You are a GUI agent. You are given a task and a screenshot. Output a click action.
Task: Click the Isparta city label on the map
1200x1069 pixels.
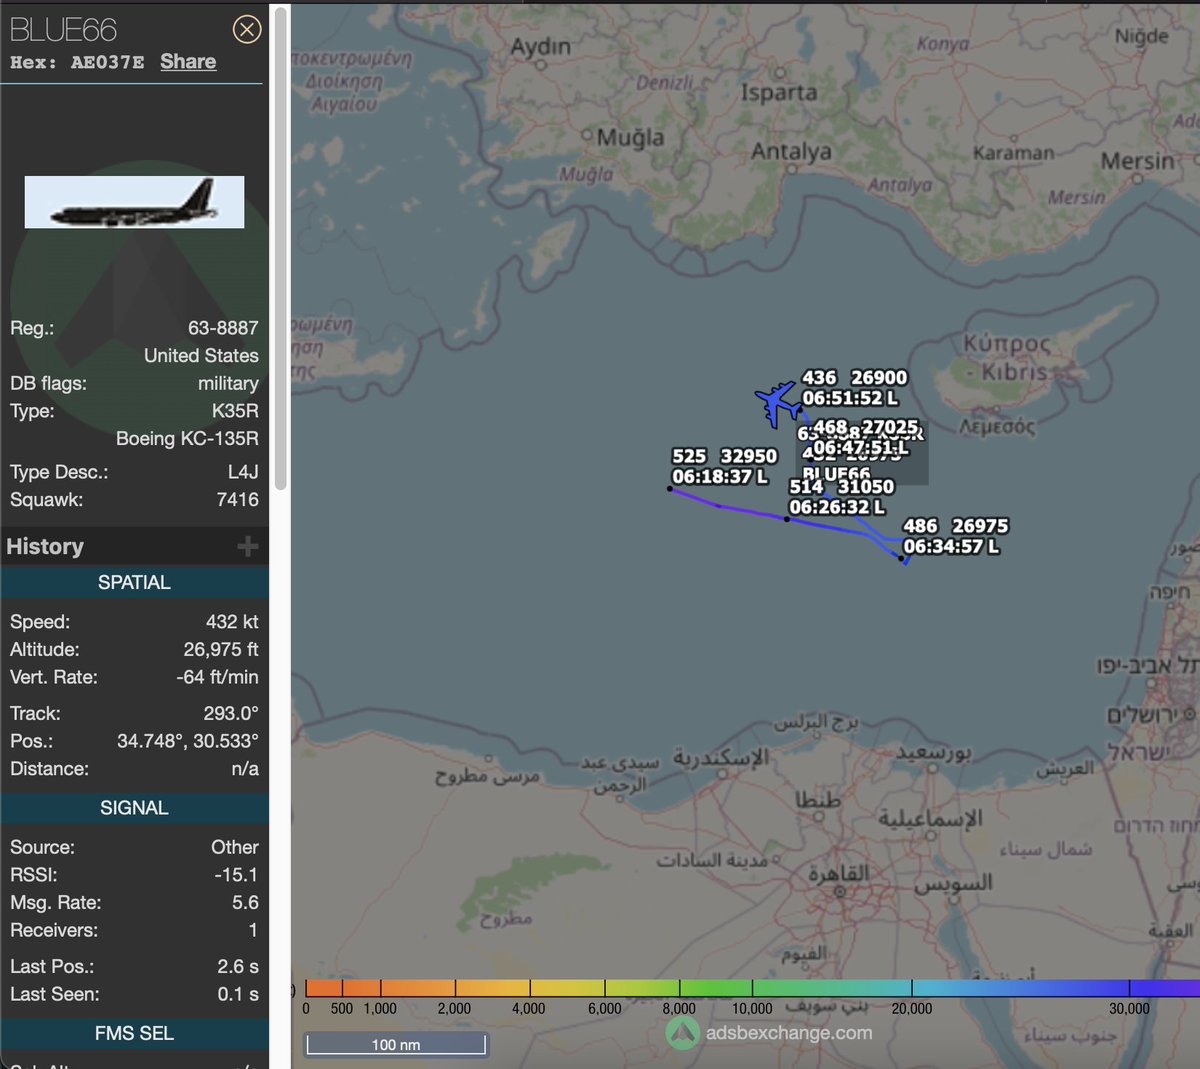[x=779, y=93]
